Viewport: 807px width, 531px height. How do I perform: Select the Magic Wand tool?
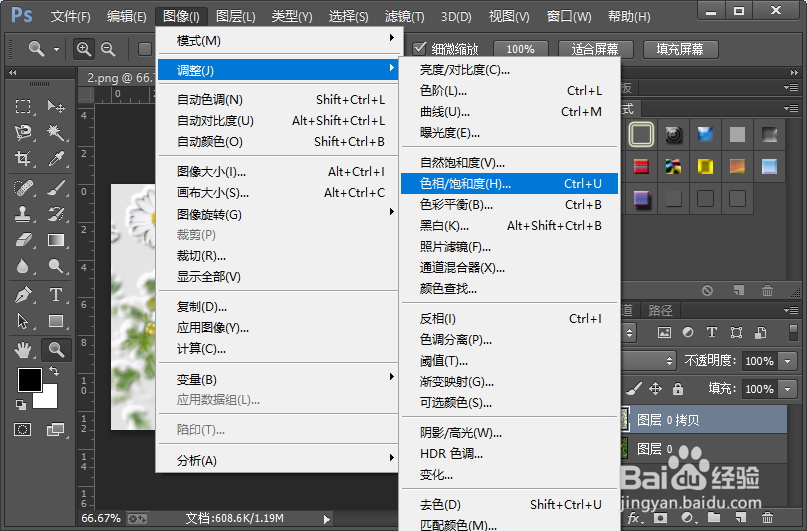56,133
